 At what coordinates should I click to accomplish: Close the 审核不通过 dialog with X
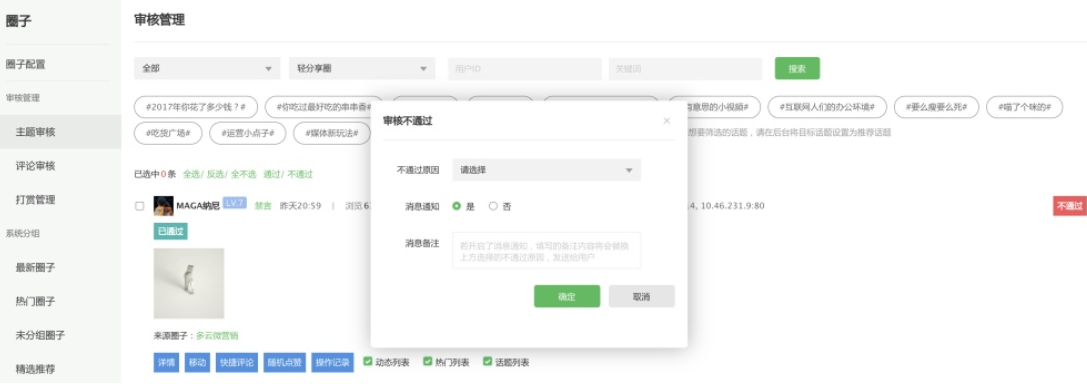click(667, 121)
